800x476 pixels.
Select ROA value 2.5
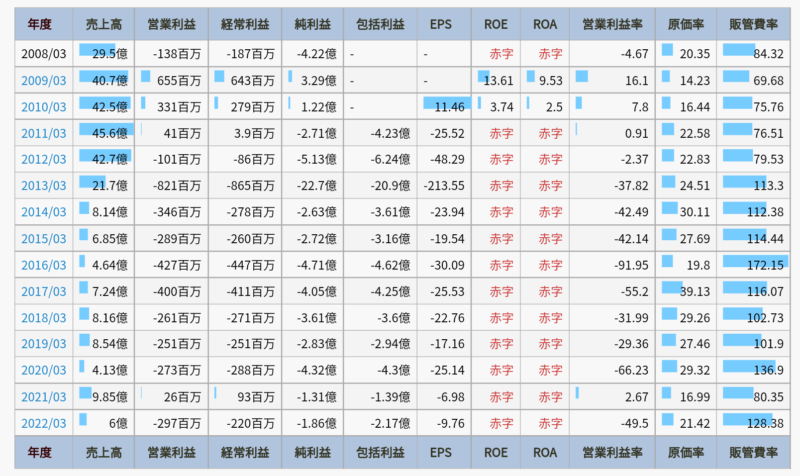554,107
